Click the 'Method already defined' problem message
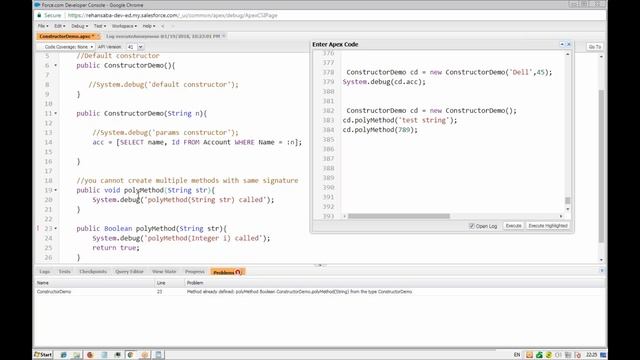This screenshot has height=360, width=640. click(x=299, y=292)
